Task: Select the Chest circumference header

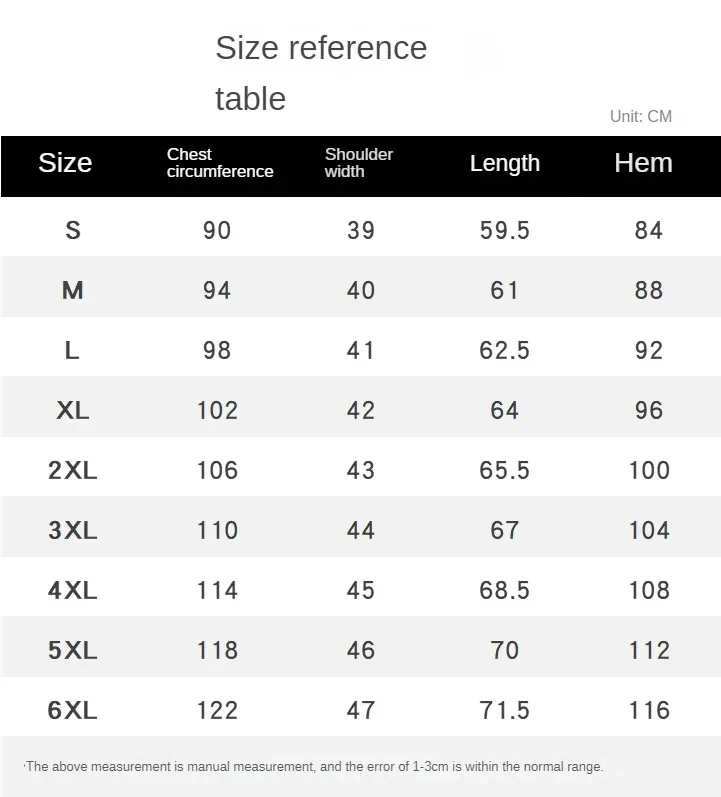Action: coord(220,163)
